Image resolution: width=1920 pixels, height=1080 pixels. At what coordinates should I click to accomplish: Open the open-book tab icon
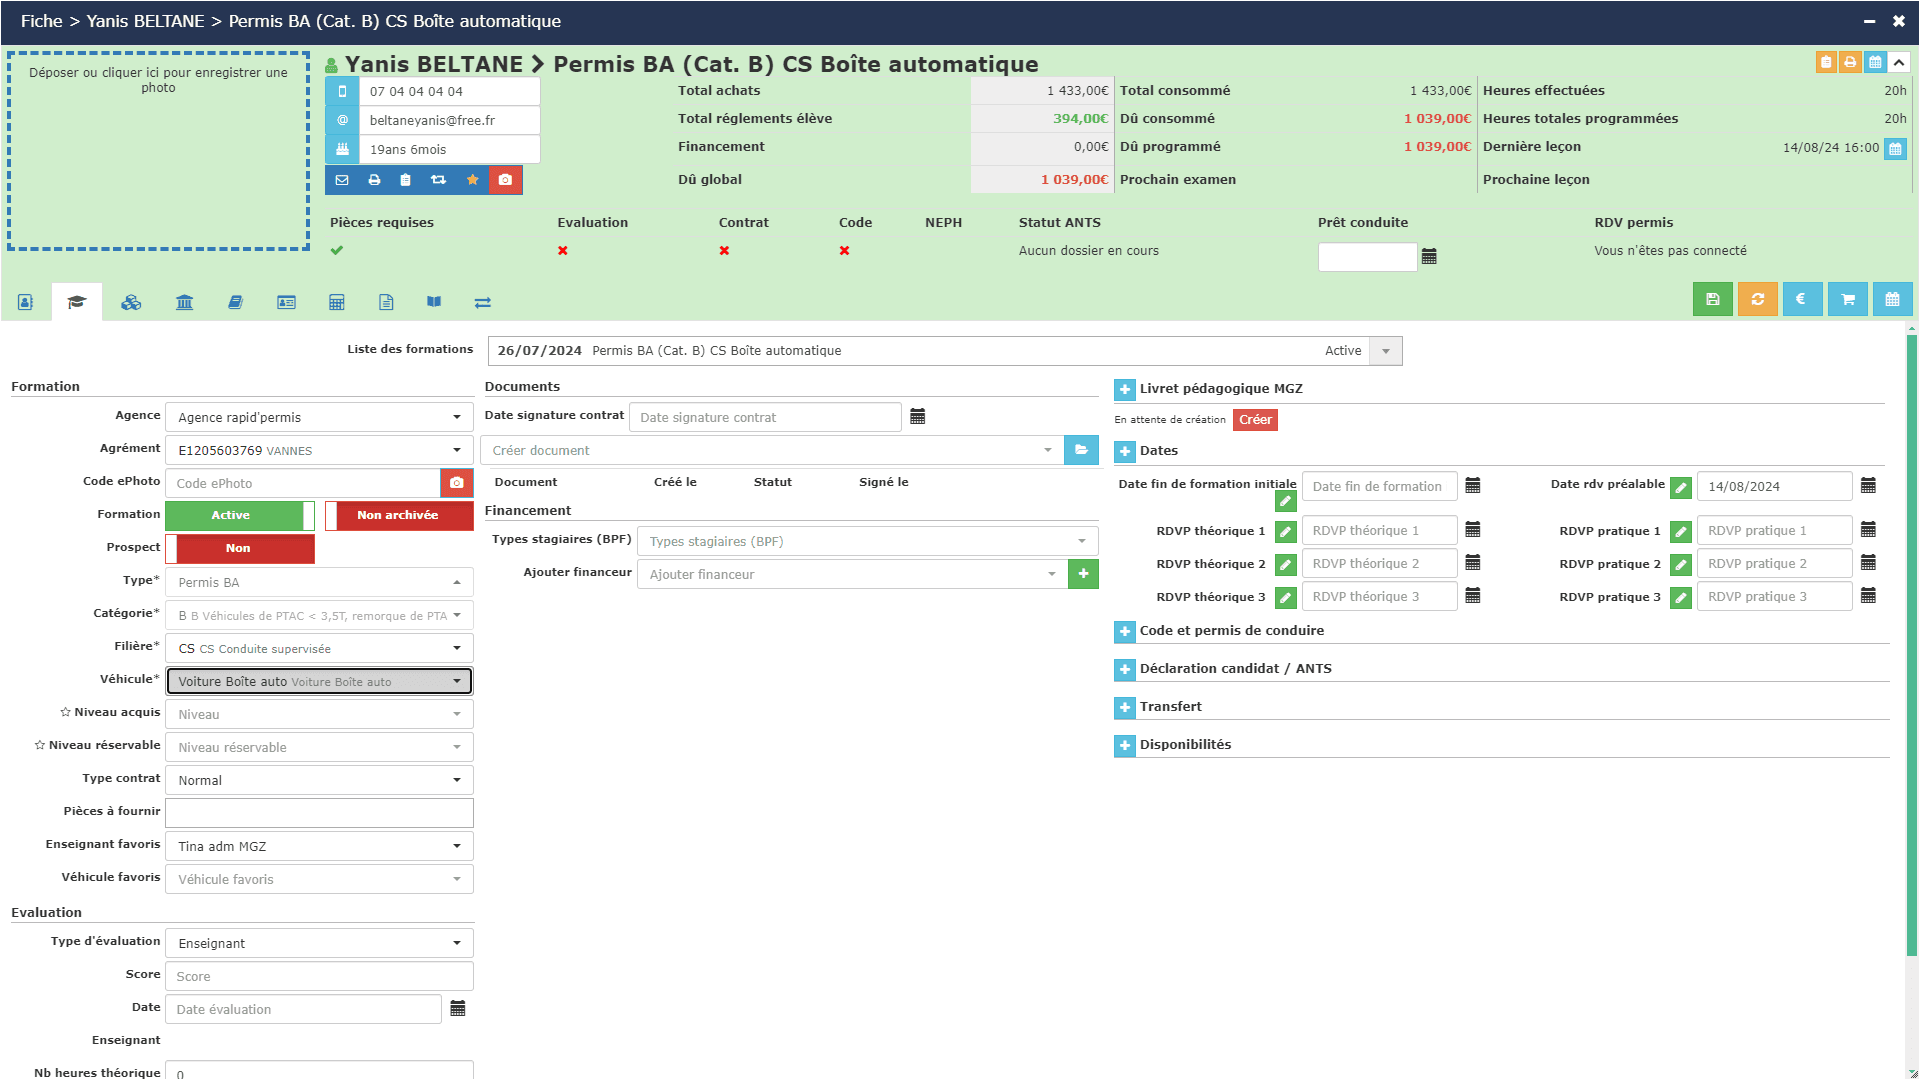[434, 302]
